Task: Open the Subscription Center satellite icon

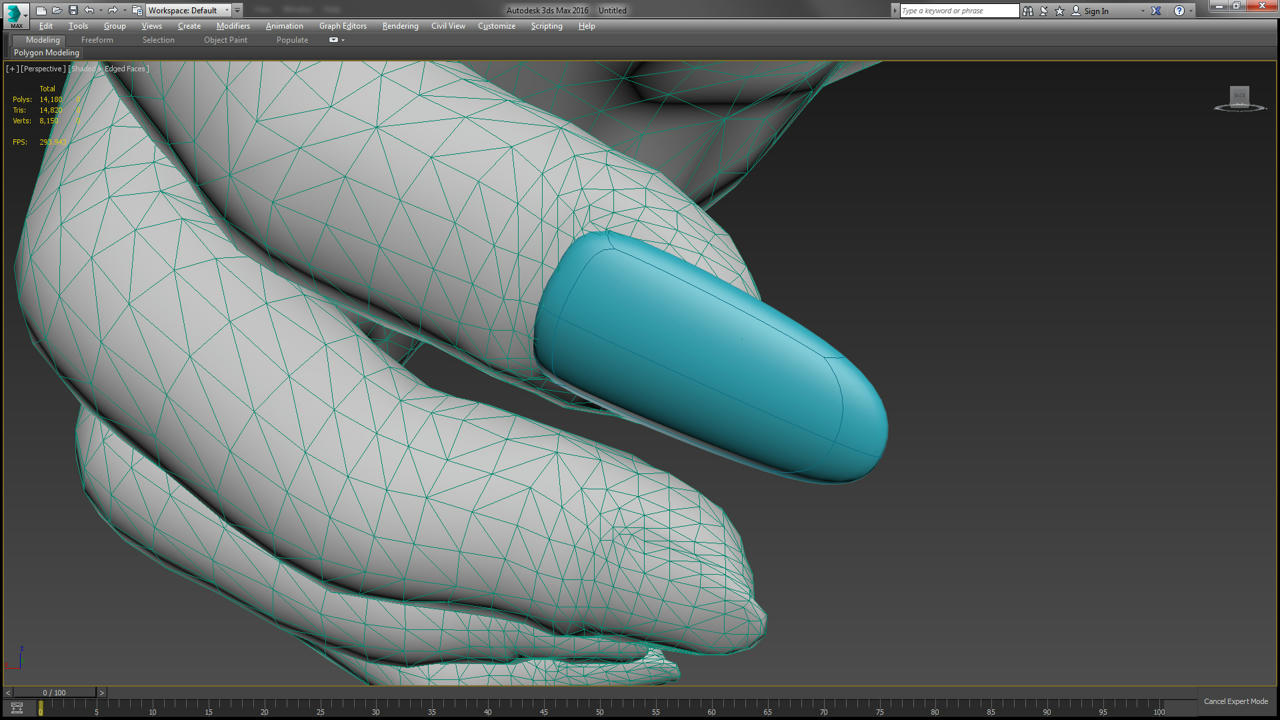Action: click(x=1044, y=10)
